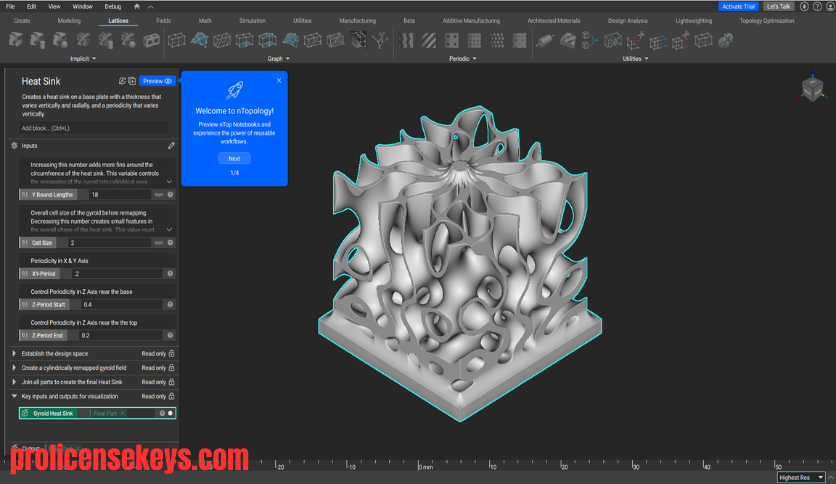Select the square with four holes Periodic icon

tap(452, 41)
